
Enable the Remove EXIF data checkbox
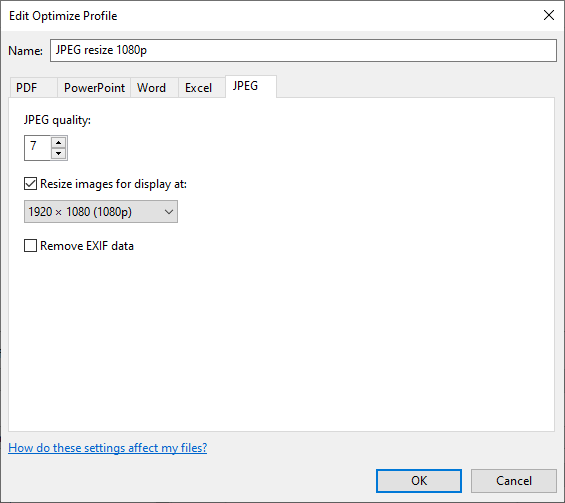30,246
